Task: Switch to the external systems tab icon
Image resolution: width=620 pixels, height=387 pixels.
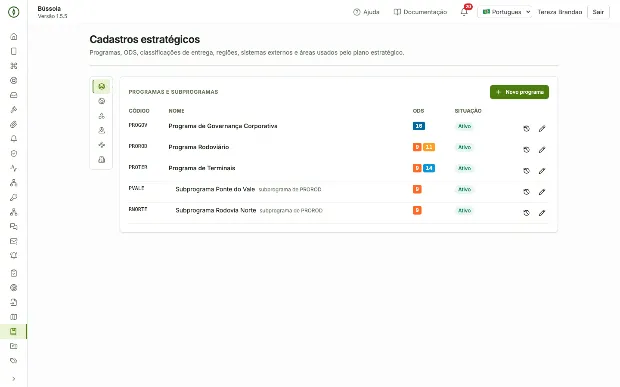Action: coord(102,145)
